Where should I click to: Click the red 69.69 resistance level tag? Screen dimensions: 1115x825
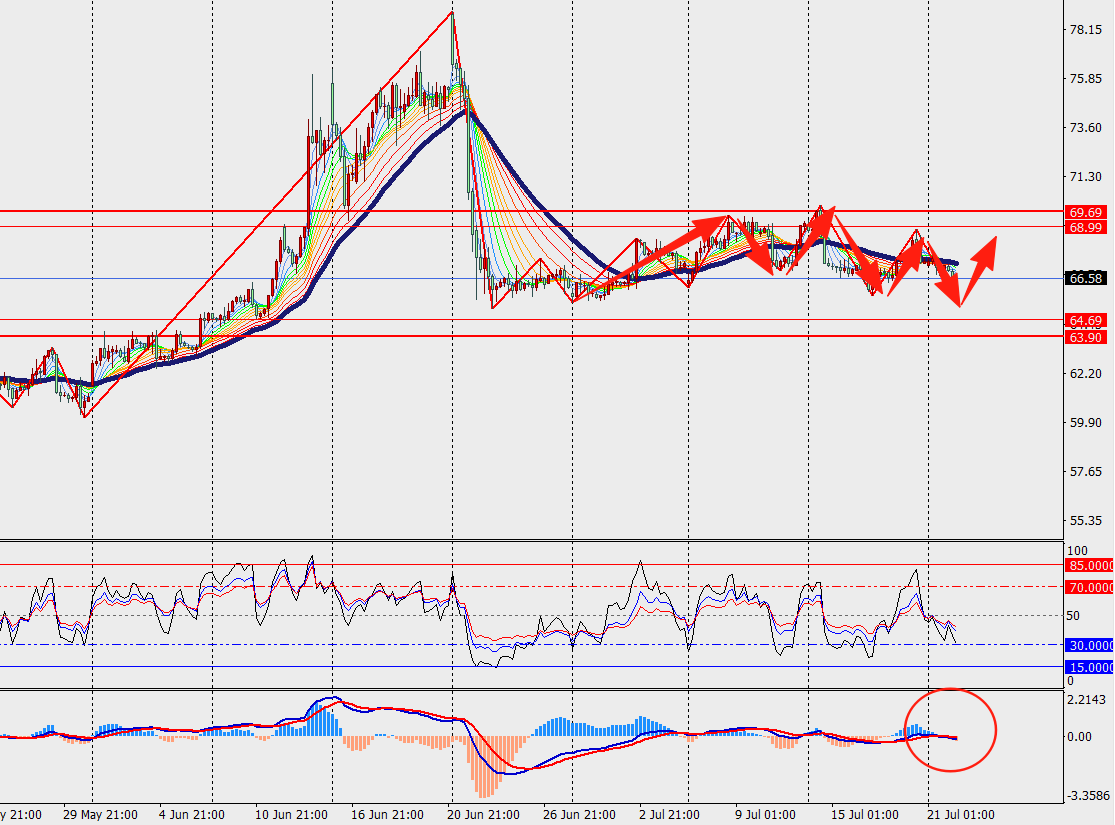1086,213
